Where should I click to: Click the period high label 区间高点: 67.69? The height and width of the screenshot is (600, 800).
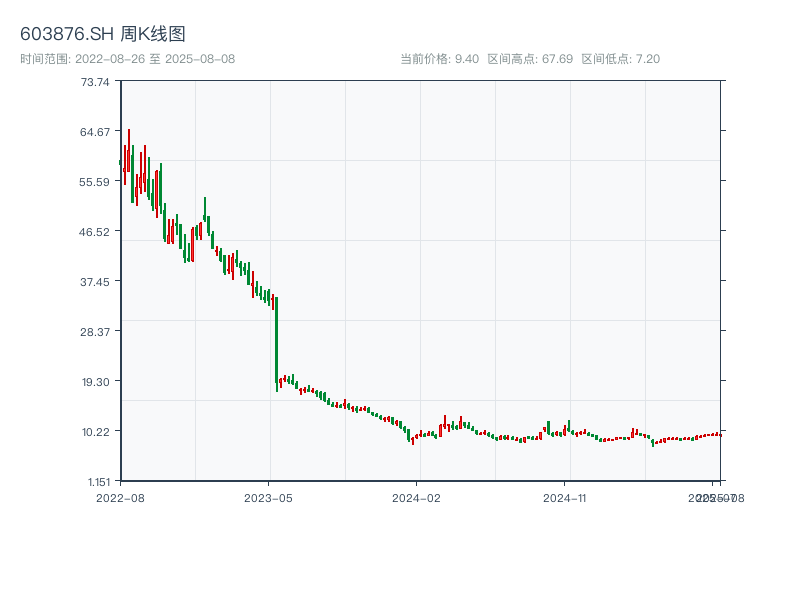click(x=530, y=59)
